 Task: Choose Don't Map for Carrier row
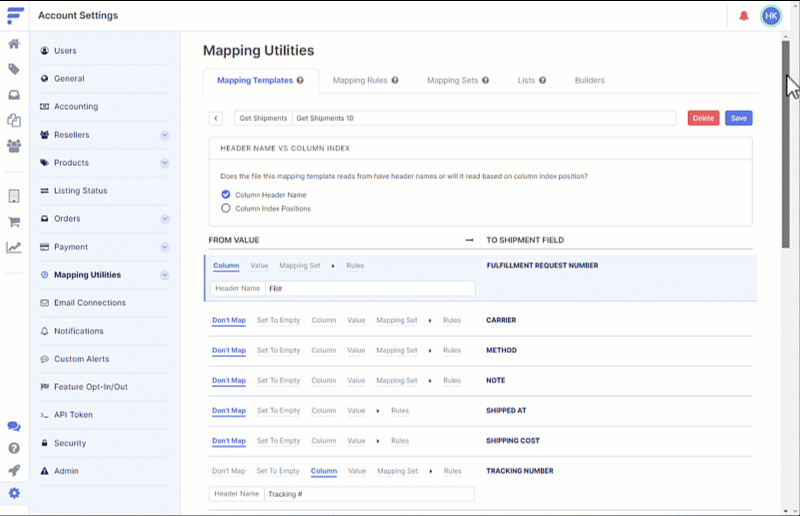pyautogui.click(x=229, y=320)
